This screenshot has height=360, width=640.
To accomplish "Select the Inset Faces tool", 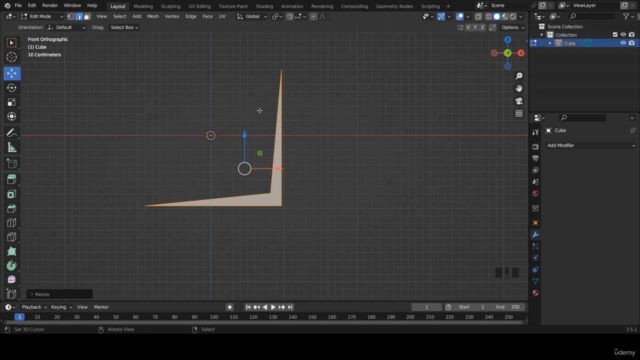I will 12,194.
